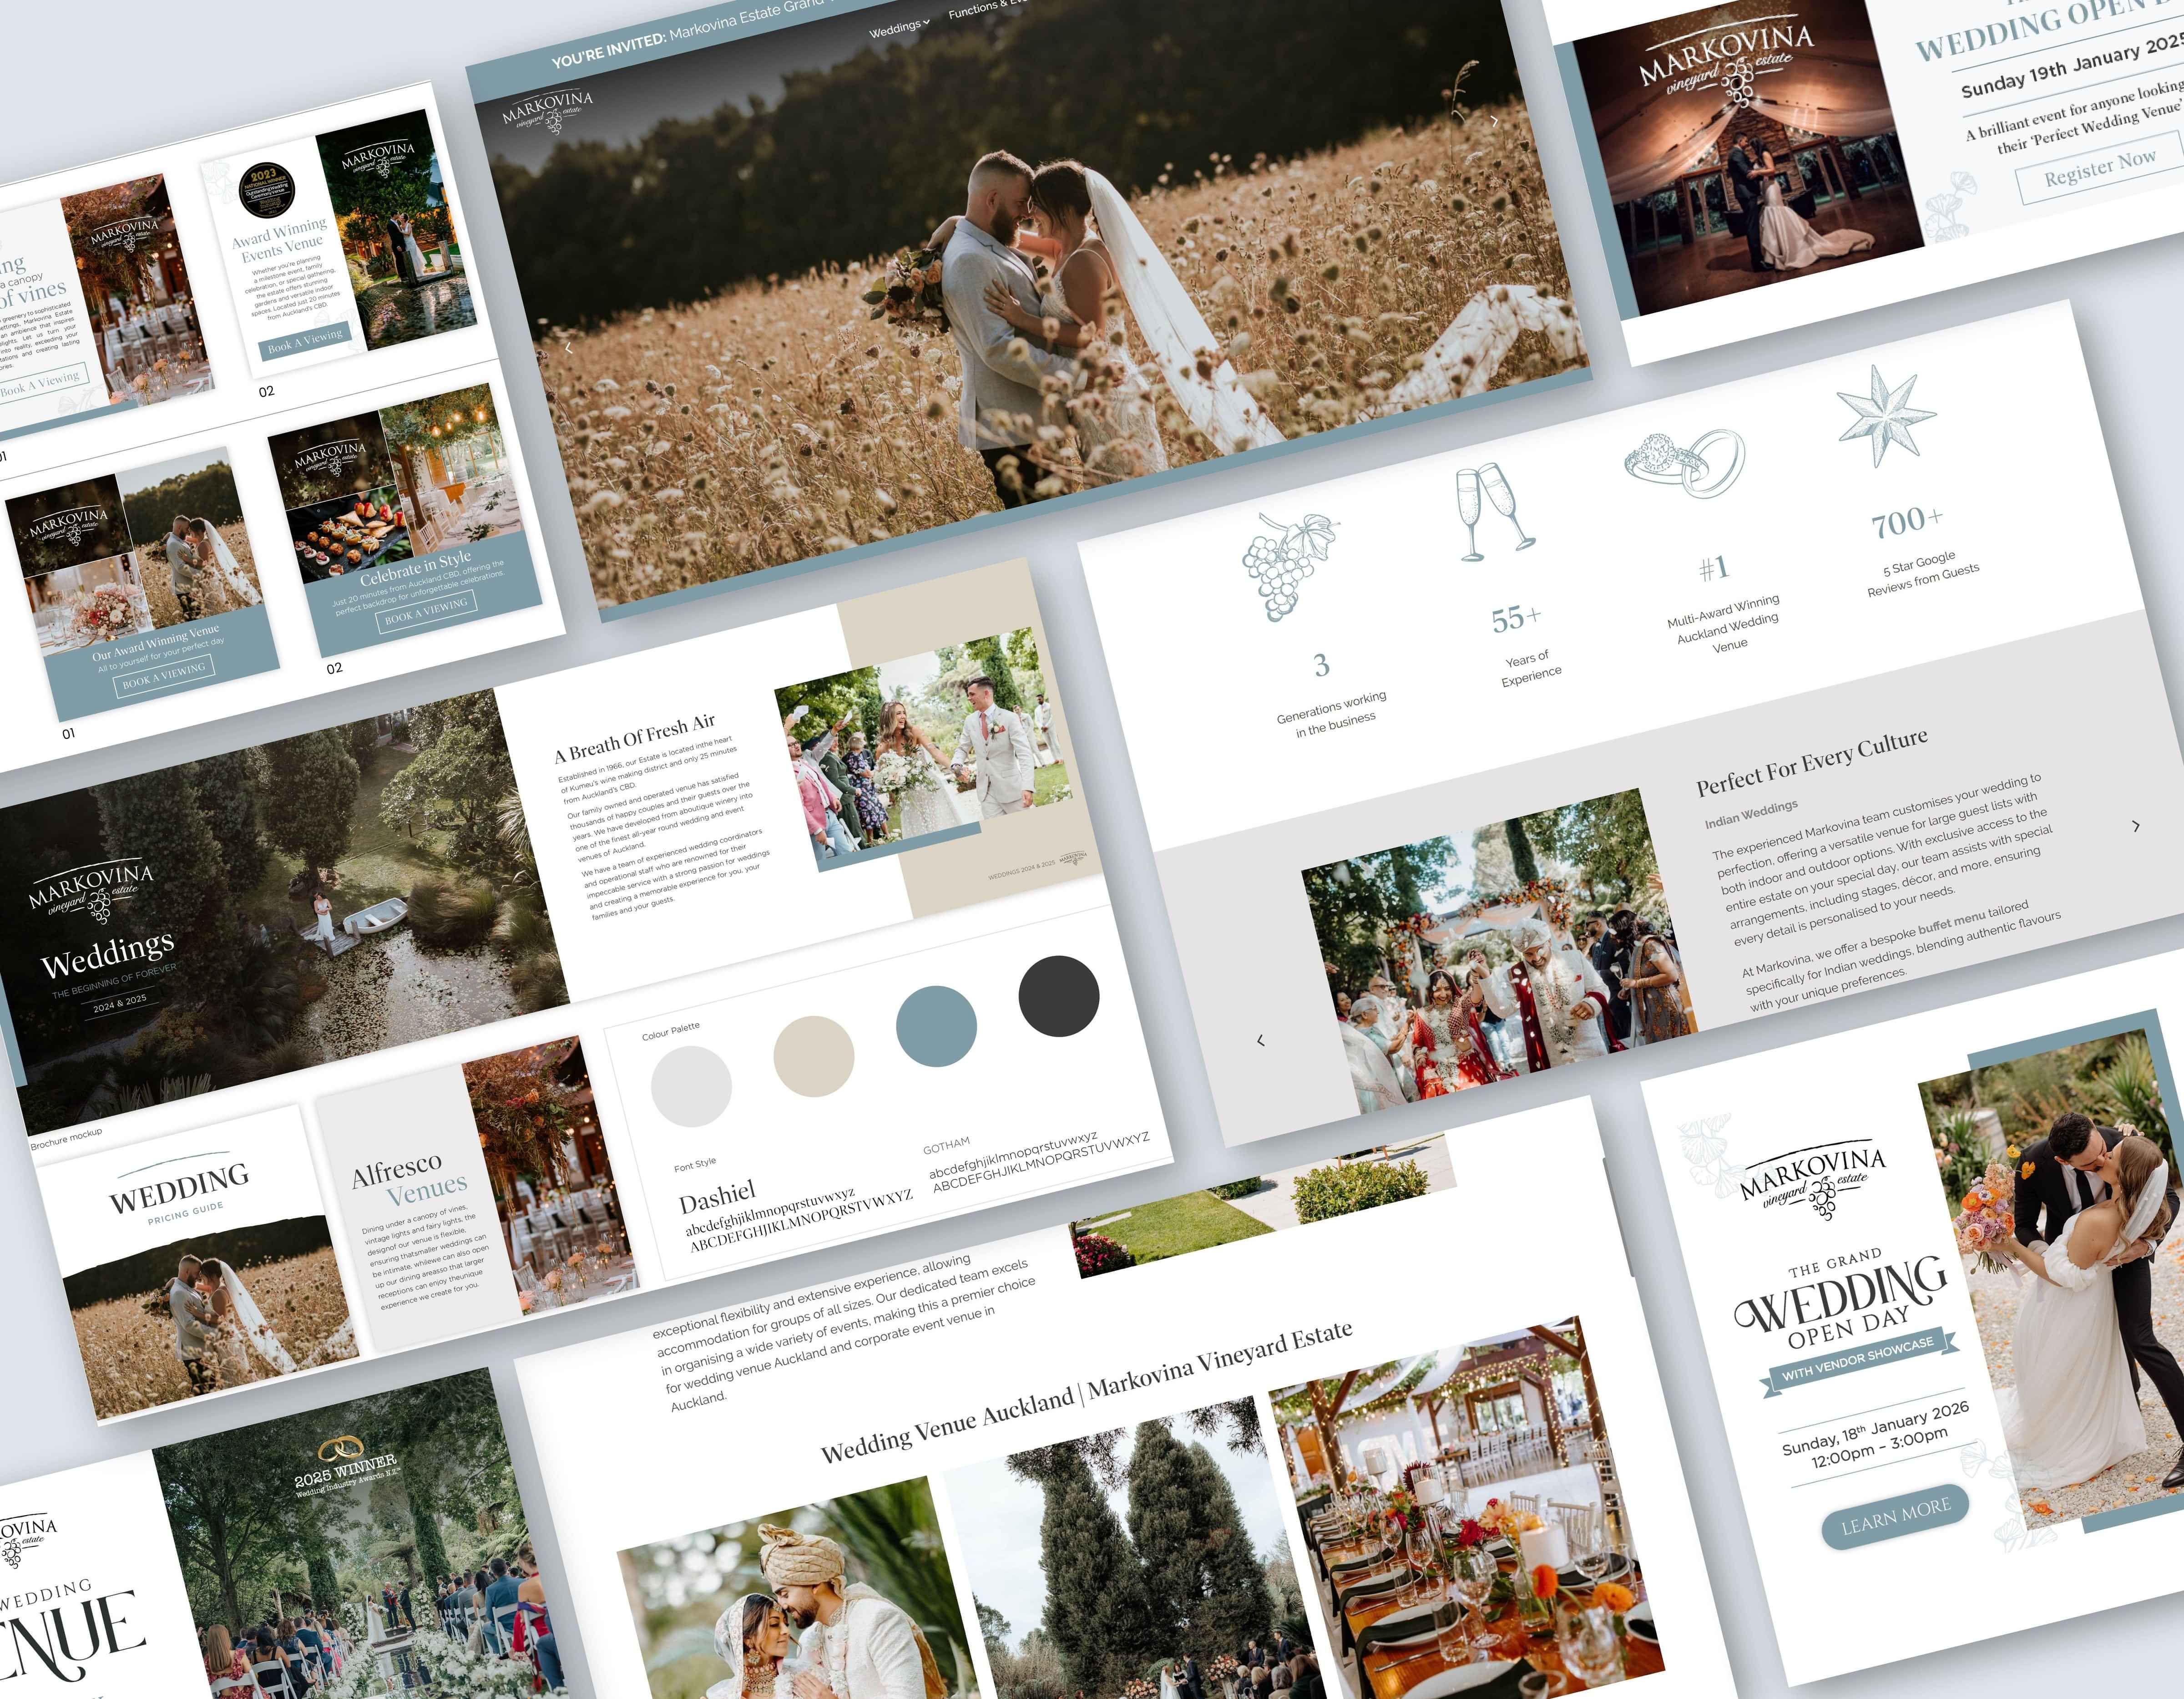This screenshot has height=1699, width=2184.
Task: Go to next culture slide arrow
Action: pos(2136,826)
